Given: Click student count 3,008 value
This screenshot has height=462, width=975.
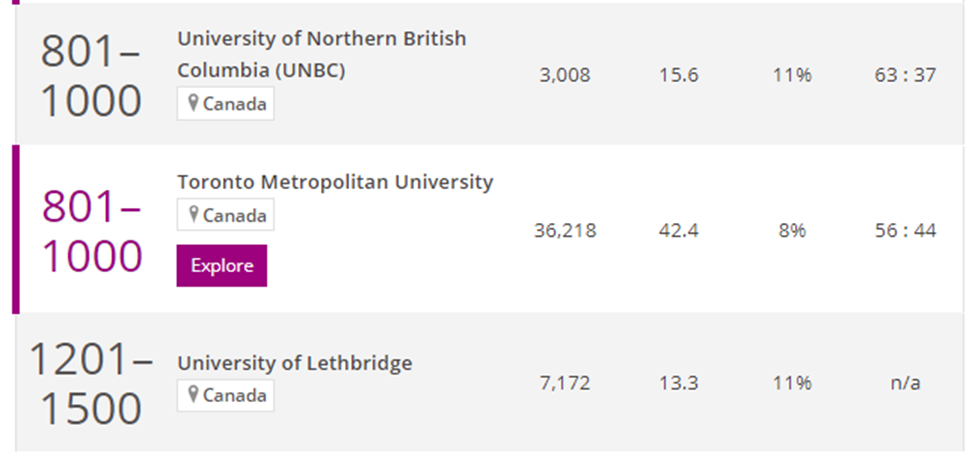Looking at the screenshot, I should [x=565, y=75].
